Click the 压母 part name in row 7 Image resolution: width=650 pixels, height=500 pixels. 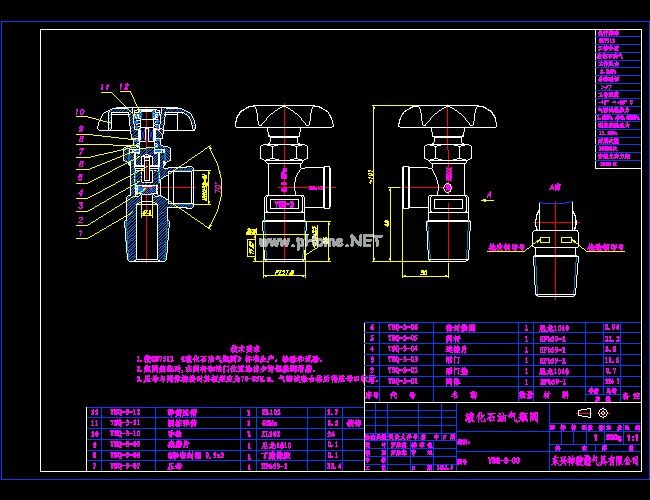(175, 466)
